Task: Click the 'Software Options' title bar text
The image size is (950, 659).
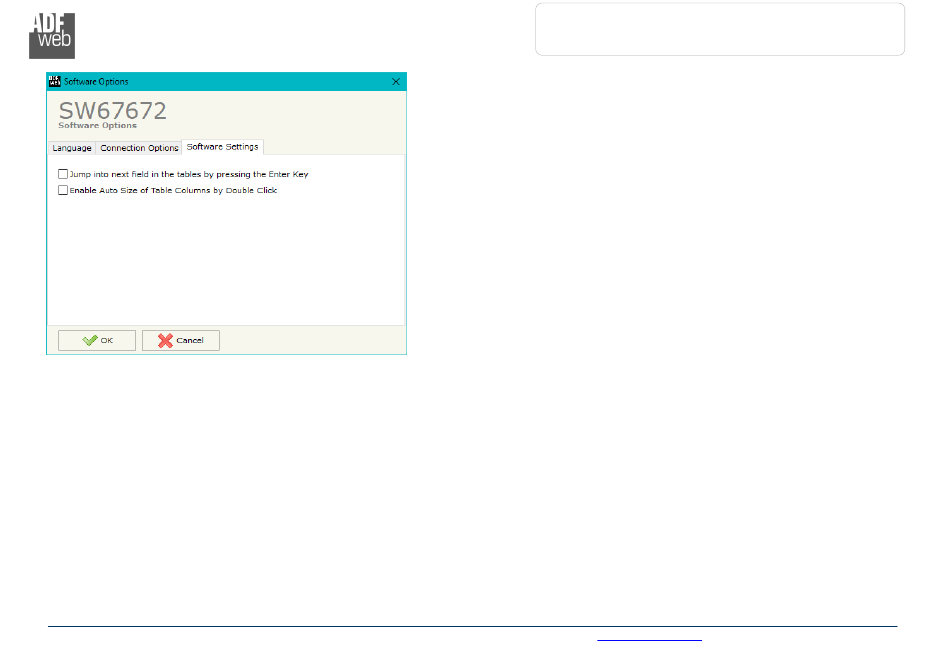Action: 97,81
